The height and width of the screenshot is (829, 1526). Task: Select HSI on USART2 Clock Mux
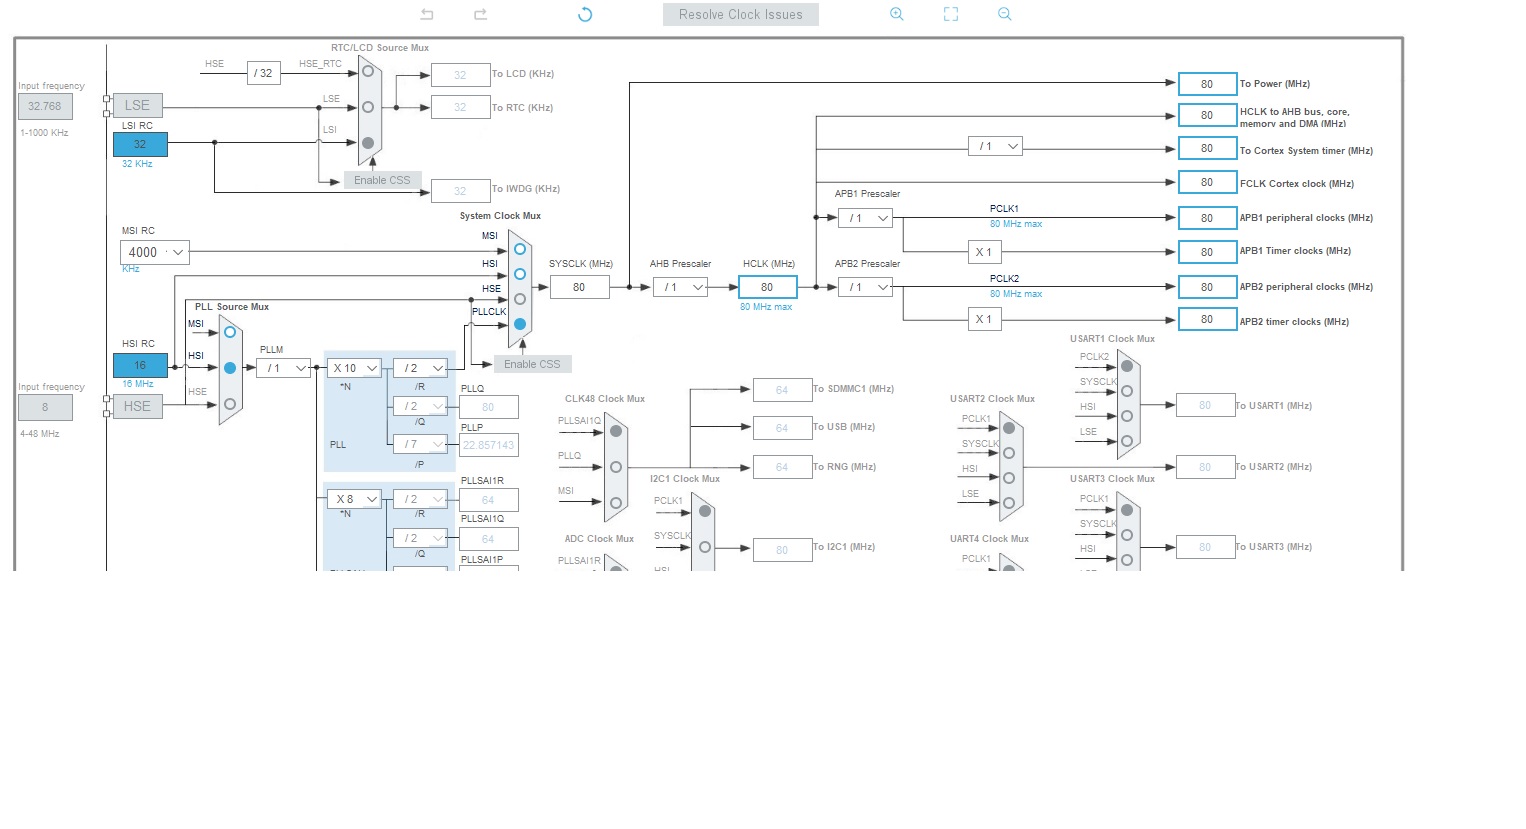pyautogui.click(x=1009, y=478)
